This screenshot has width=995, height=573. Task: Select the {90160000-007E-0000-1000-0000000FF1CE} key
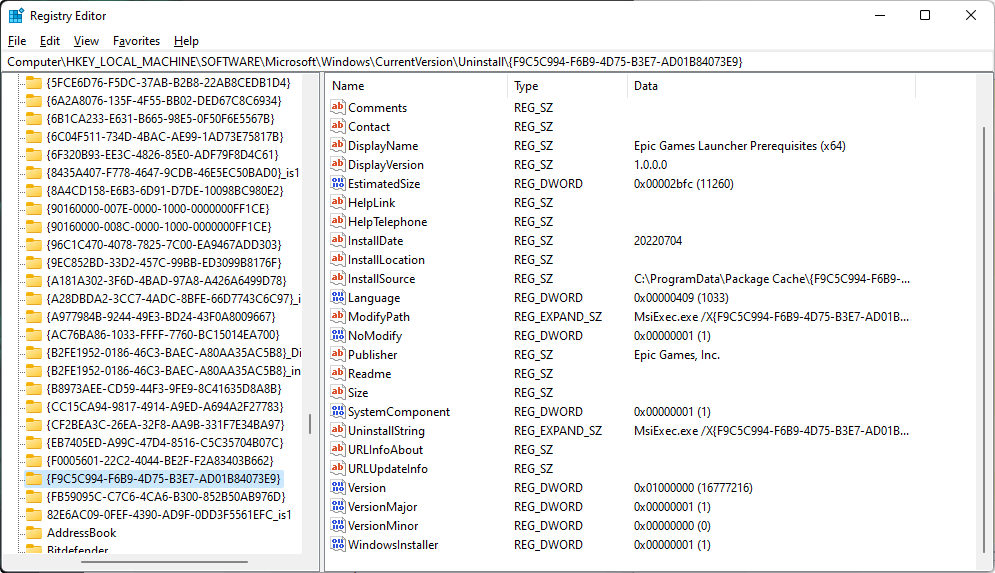tap(158, 209)
